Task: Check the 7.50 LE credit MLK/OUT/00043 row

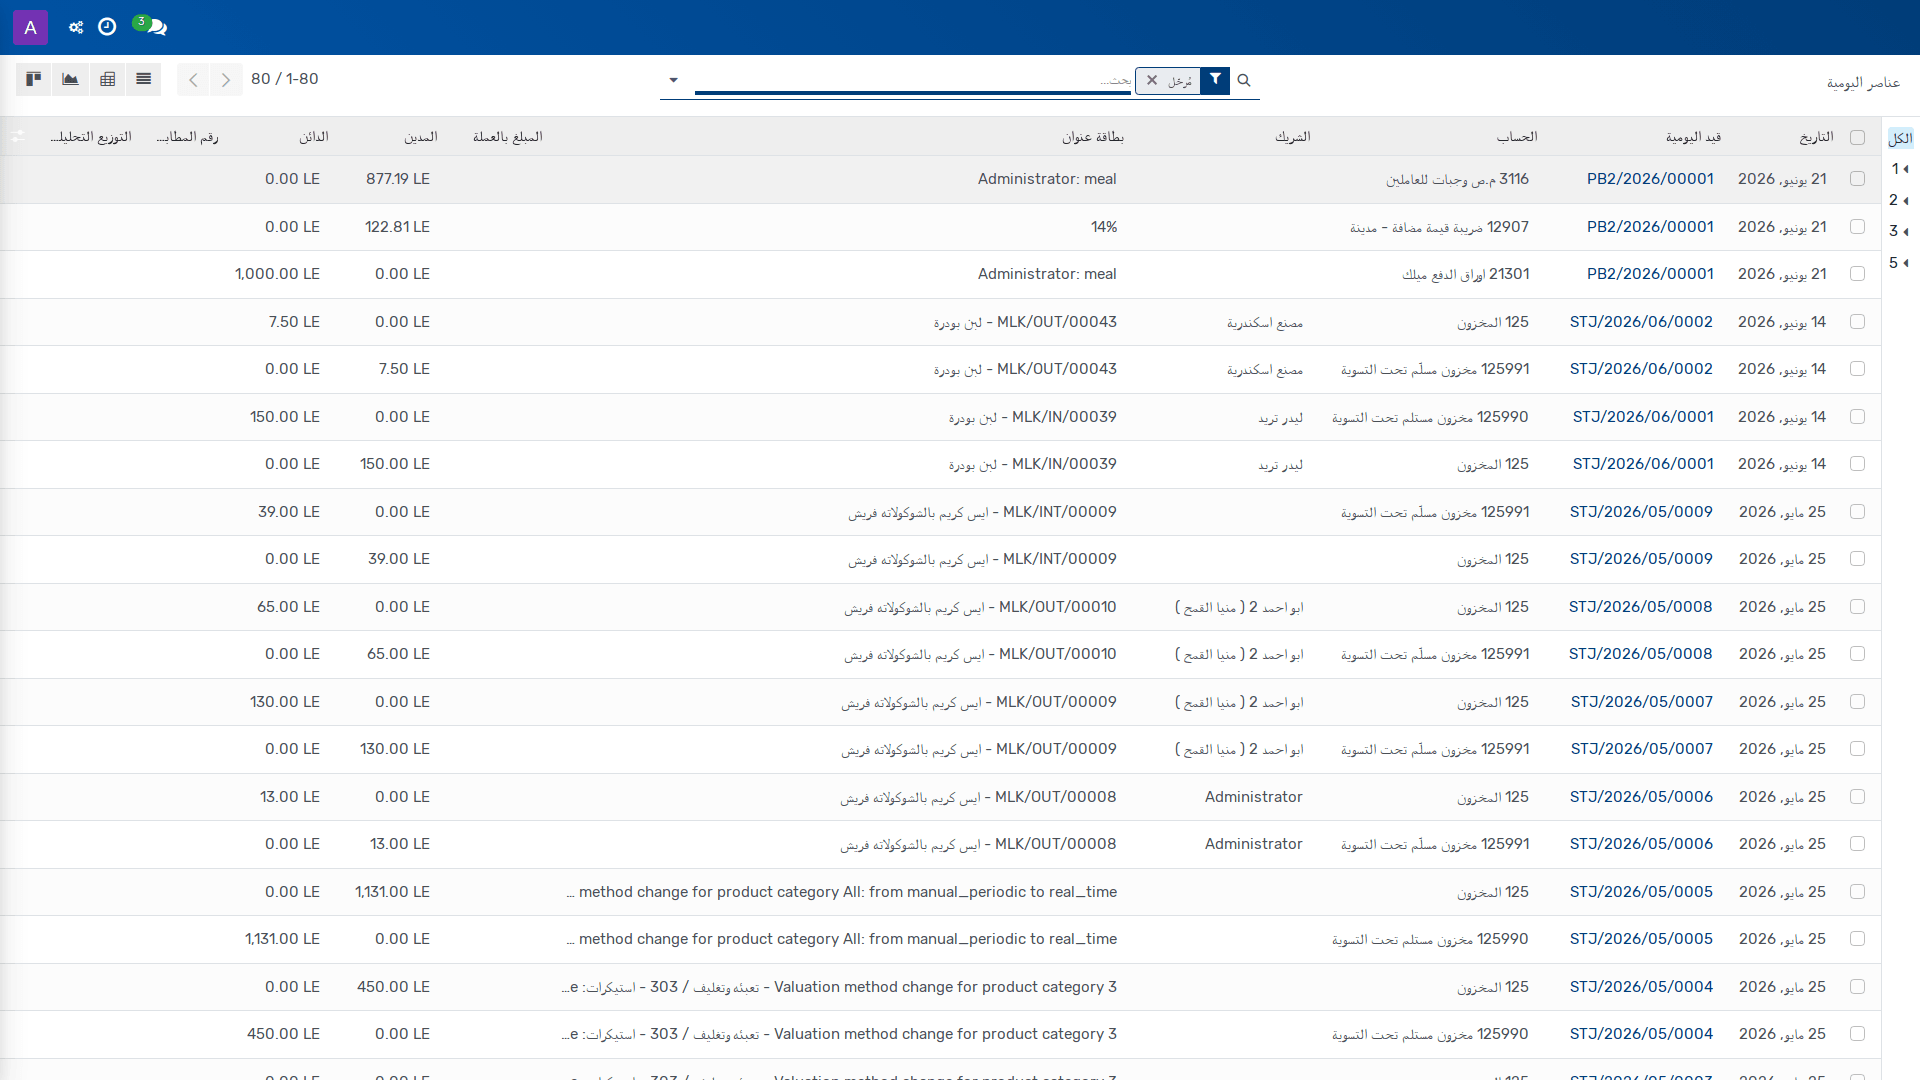Action: (x=1857, y=322)
